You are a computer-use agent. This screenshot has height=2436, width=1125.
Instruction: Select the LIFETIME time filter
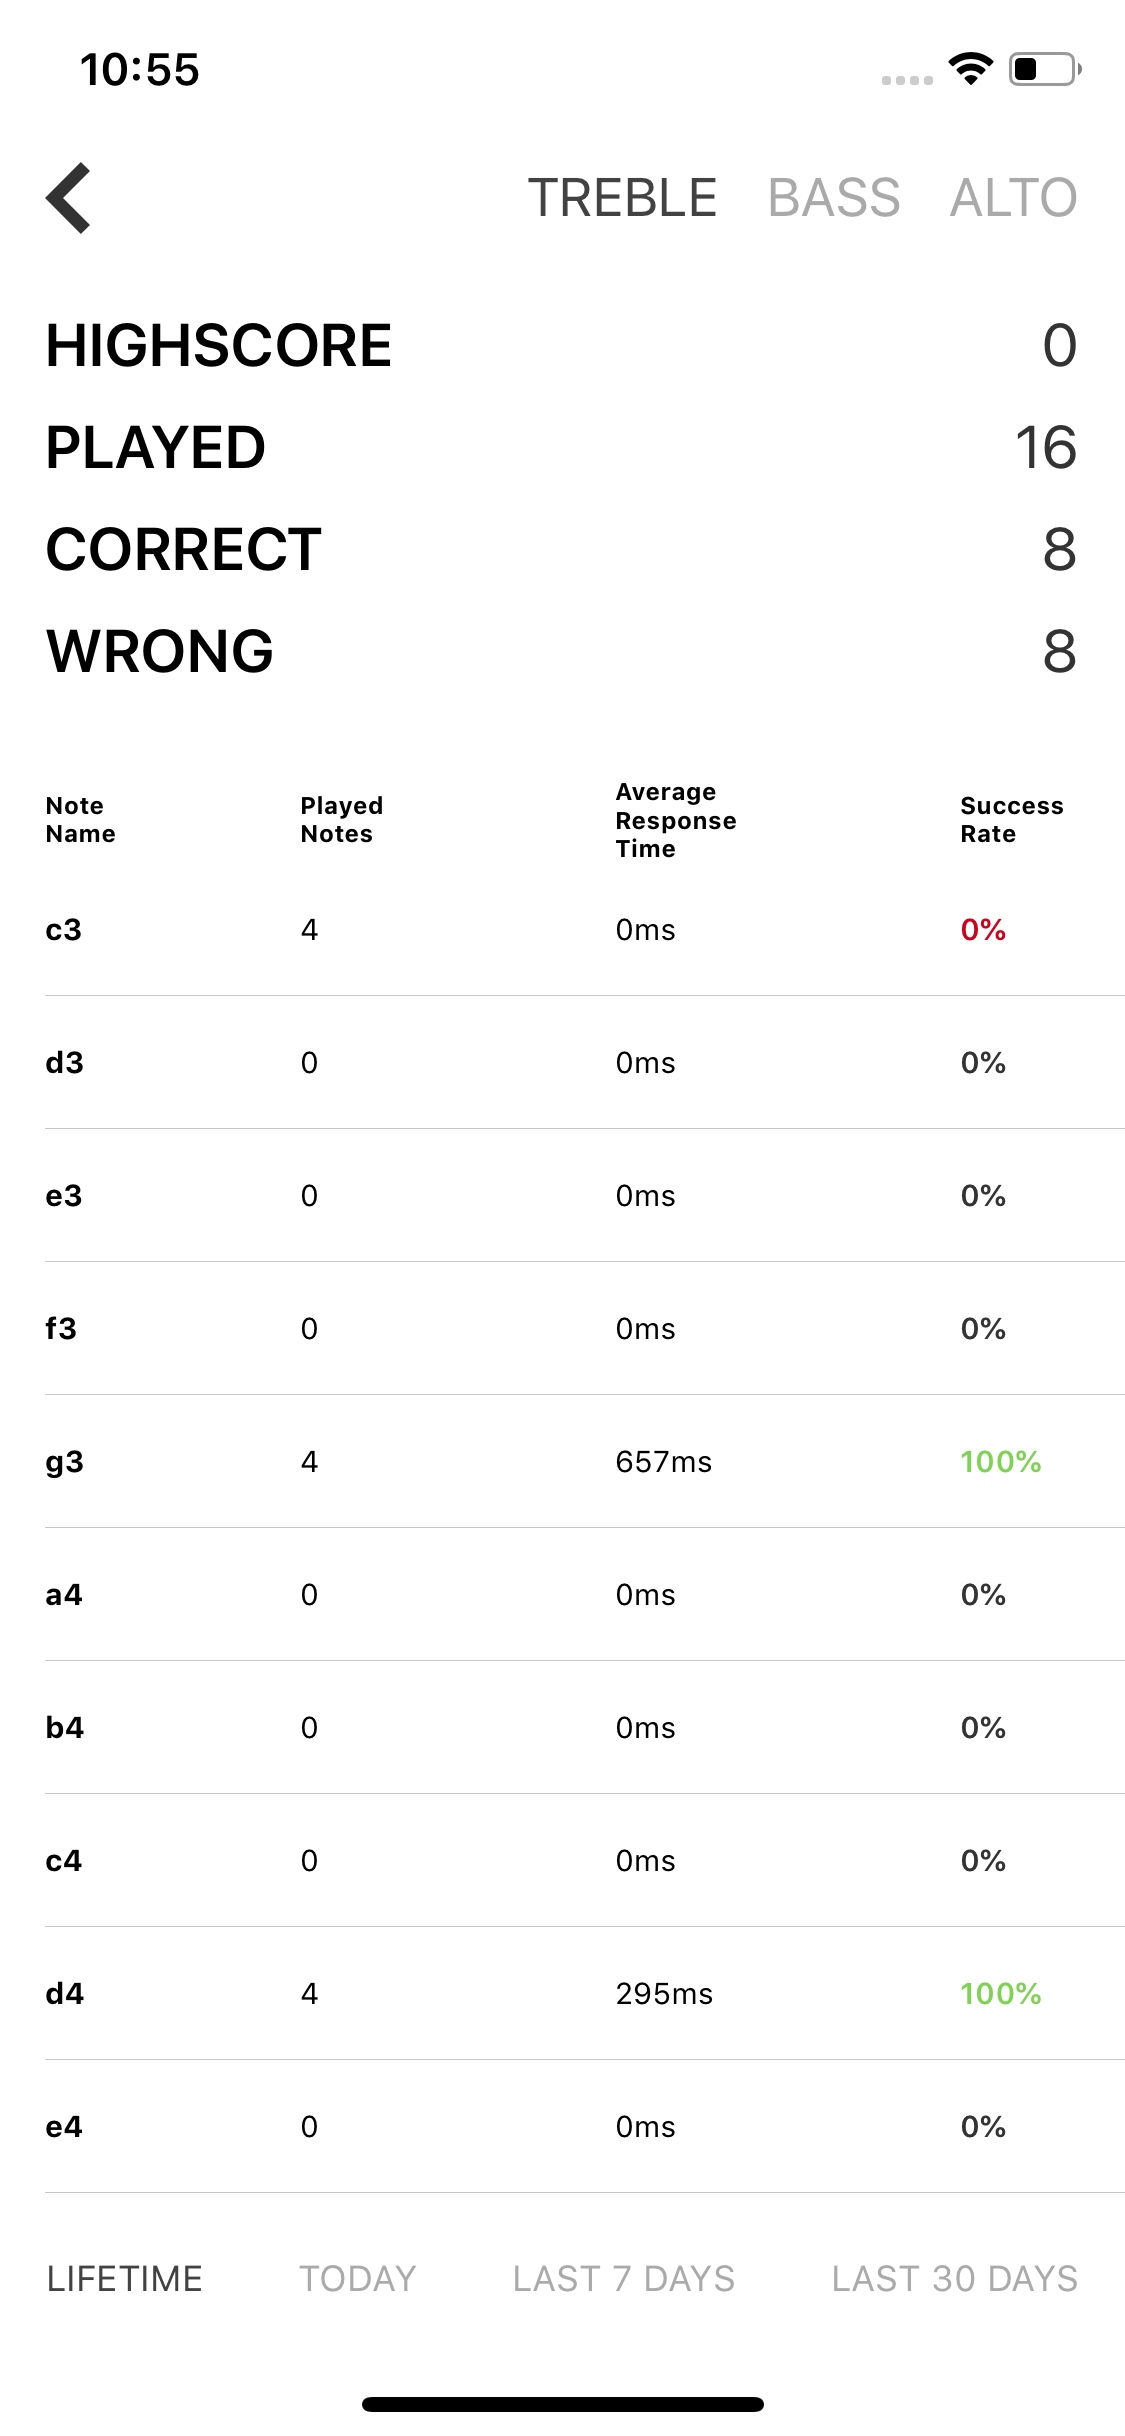coord(125,2279)
